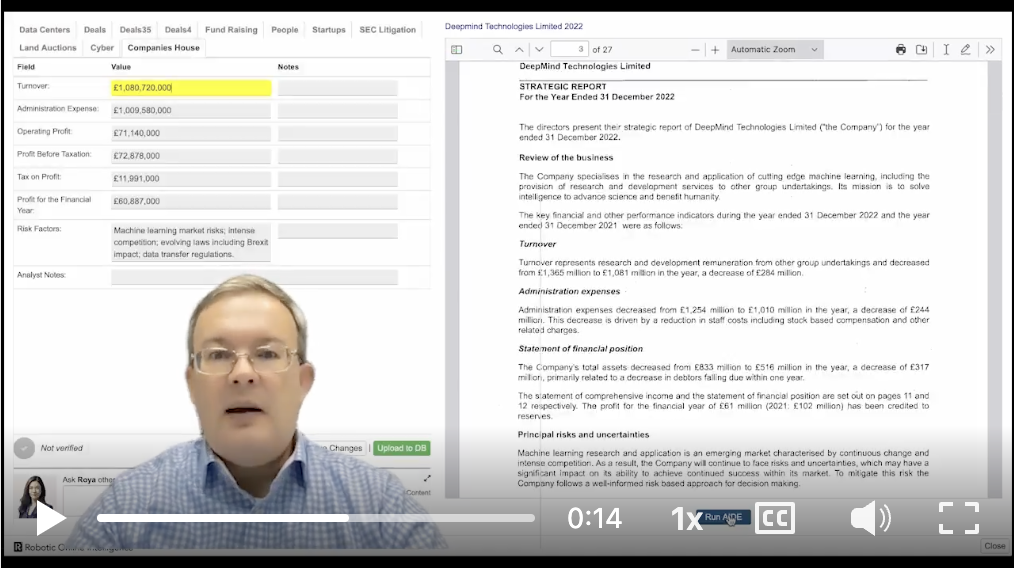Edit the Operating Profit value field

[191, 133]
